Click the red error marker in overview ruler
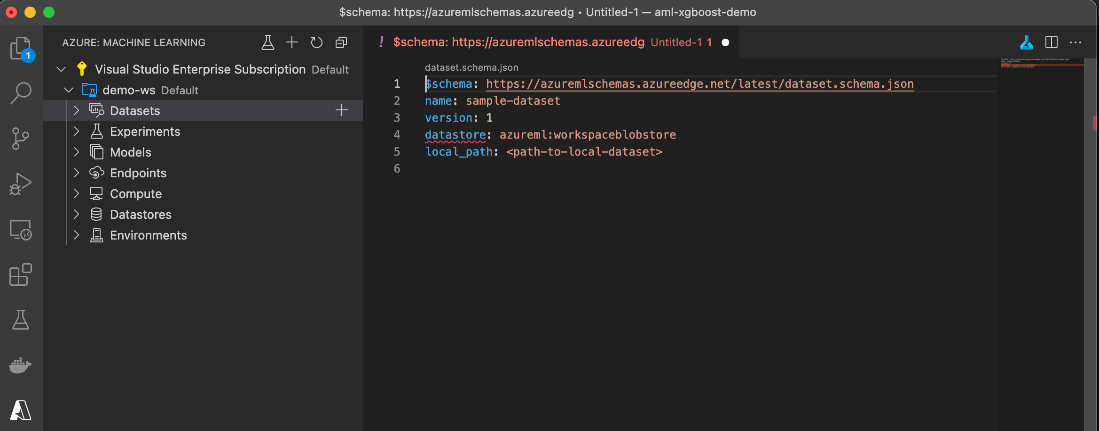Viewport: 1099px width, 431px height. click(1094, 123)
